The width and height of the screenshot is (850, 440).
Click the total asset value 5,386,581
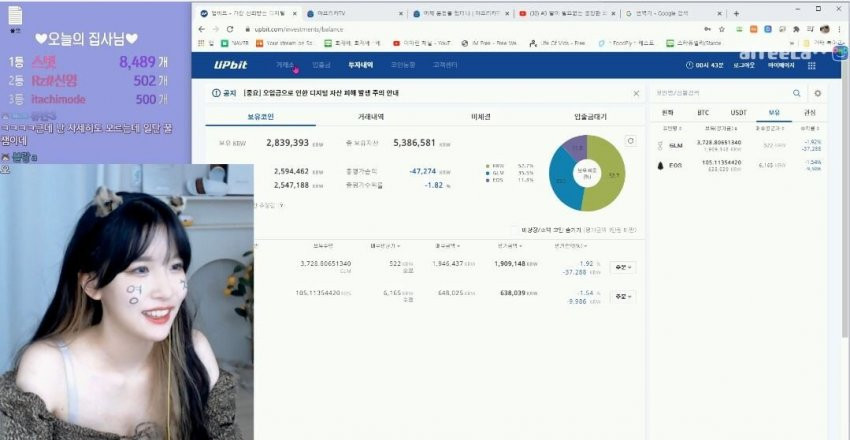coord(414,143)
